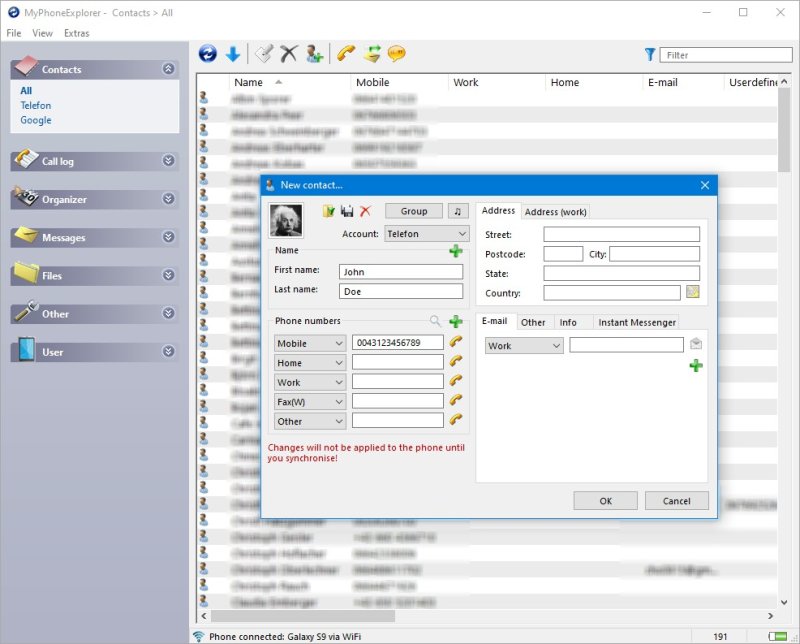Screen dimensions: 800x644
Task: Click the load photo folder icon
Action: [328, 211]
